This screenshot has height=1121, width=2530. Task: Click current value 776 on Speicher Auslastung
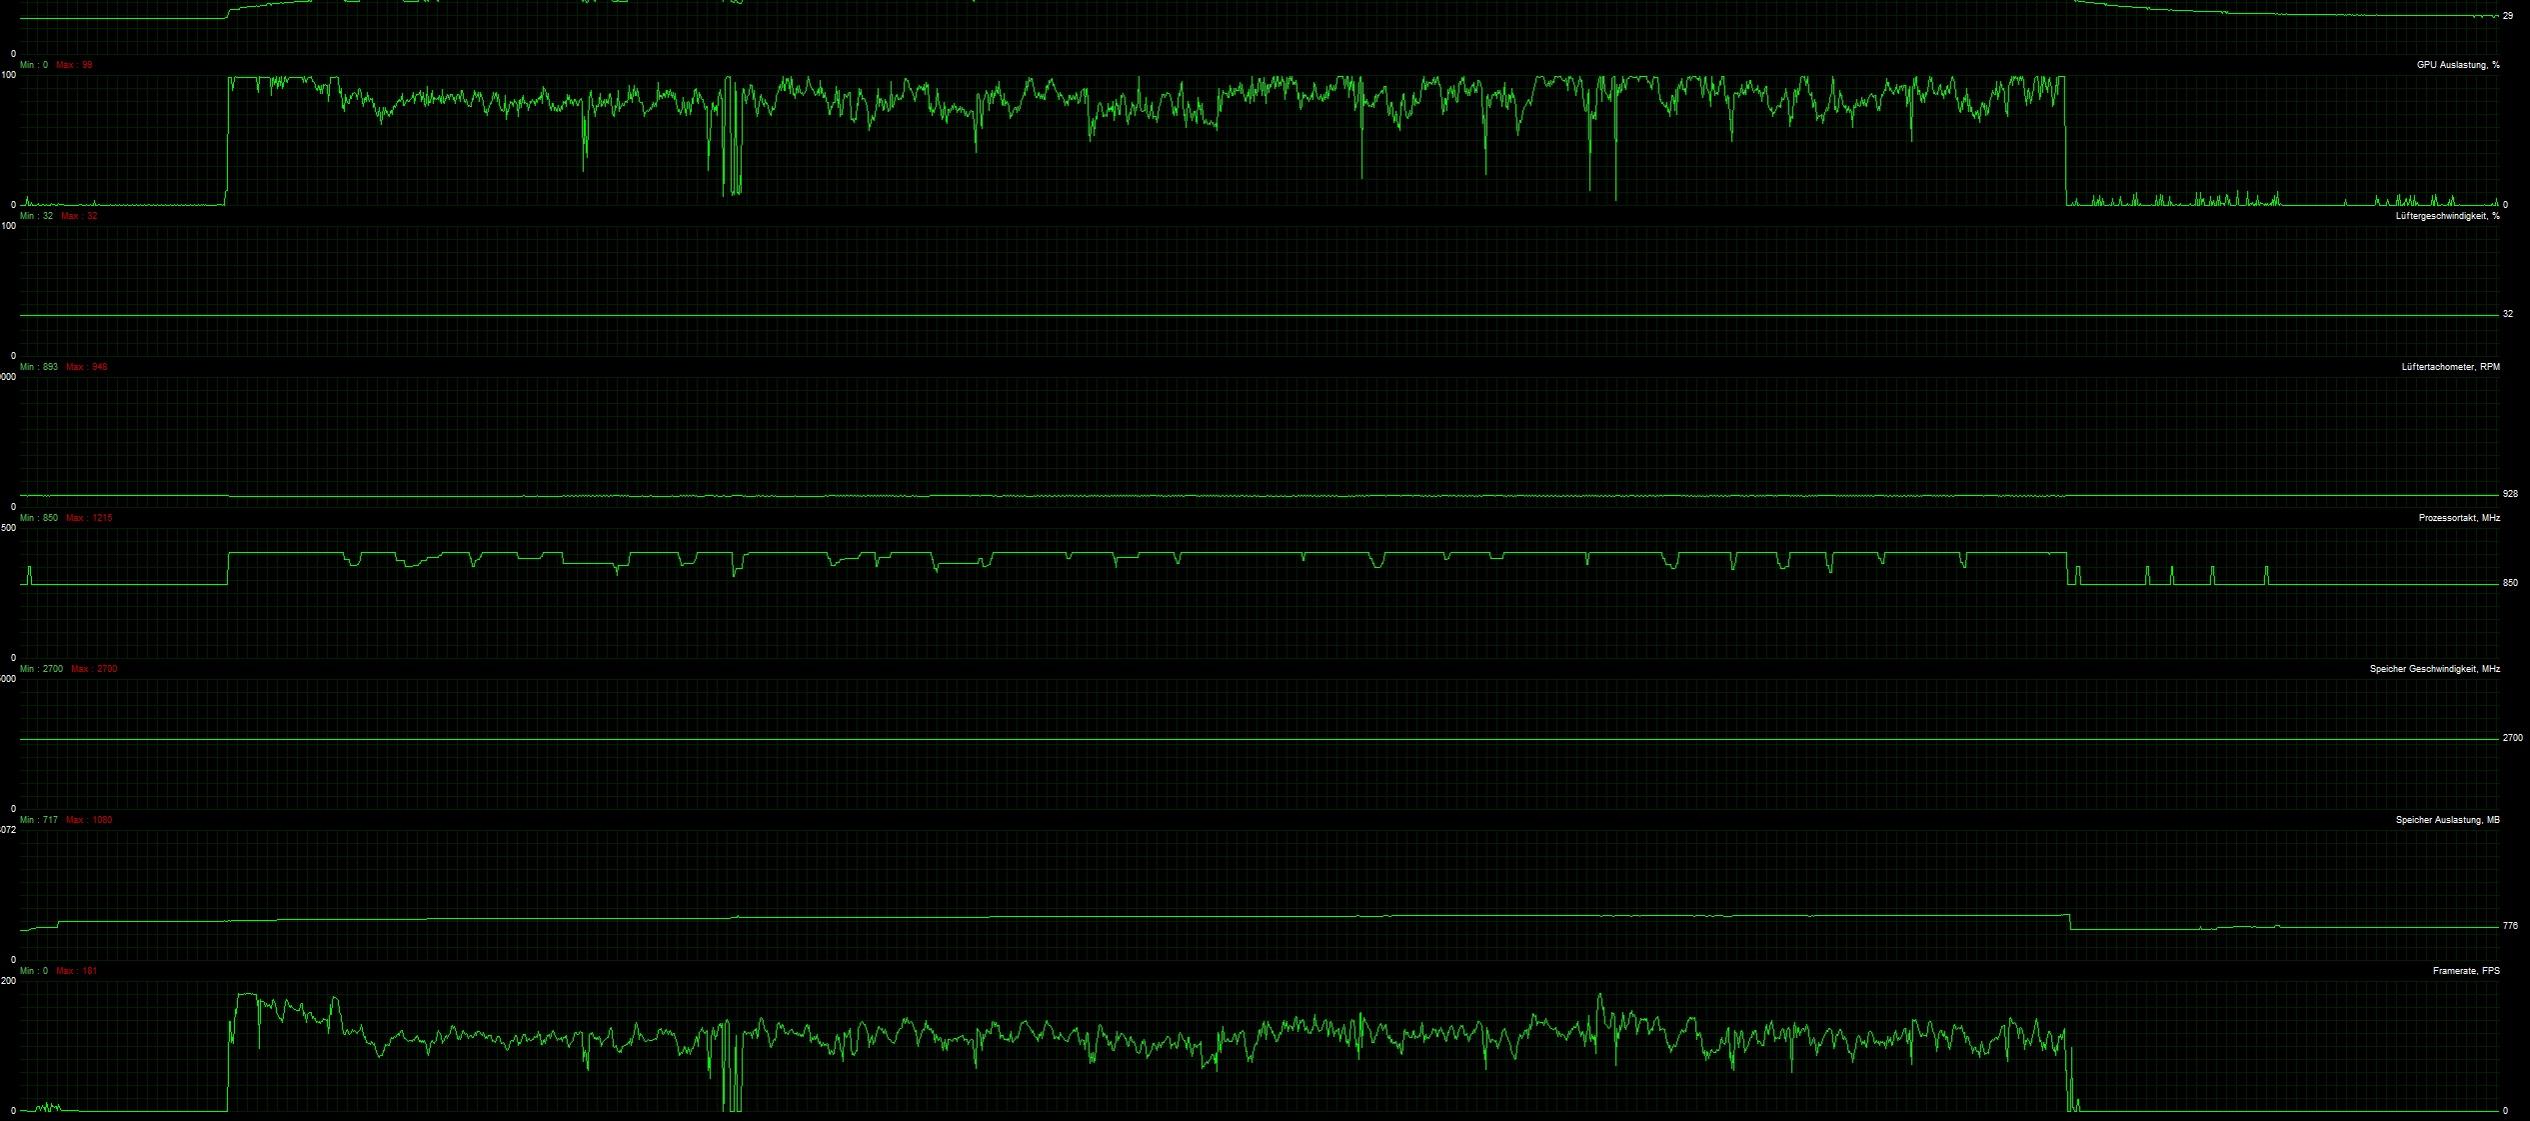click(x=2510, y=926)
